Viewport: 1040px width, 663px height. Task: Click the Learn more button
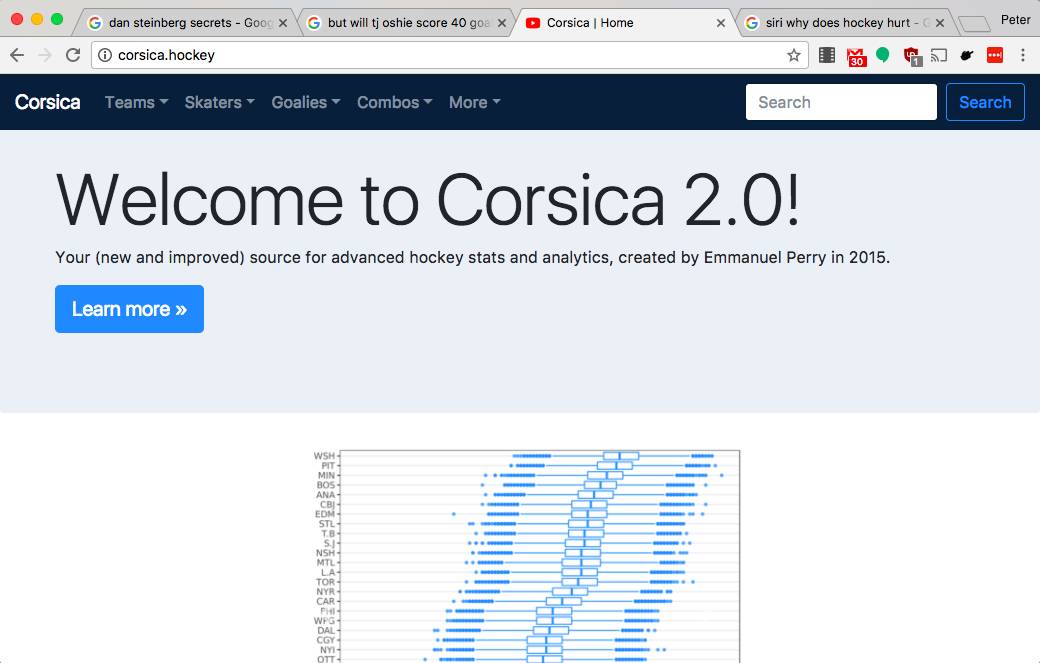pyautogui.click(x=129, y=309)
